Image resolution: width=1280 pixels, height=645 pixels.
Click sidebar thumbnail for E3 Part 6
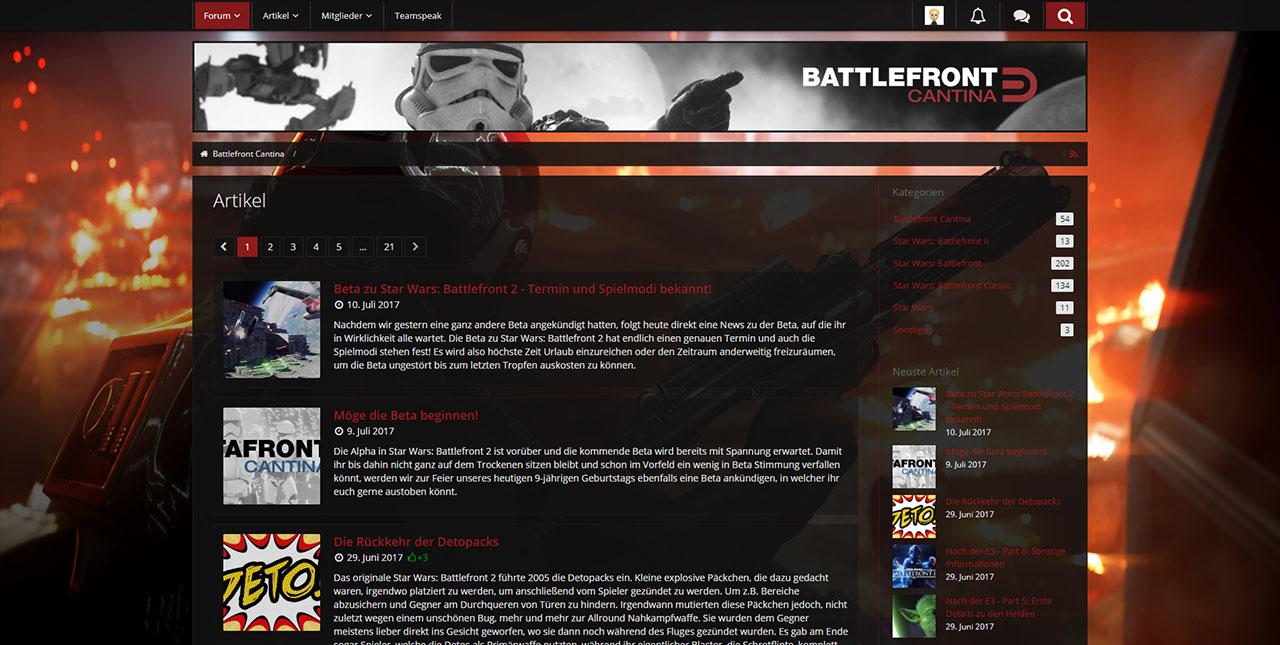coord(914,567)
